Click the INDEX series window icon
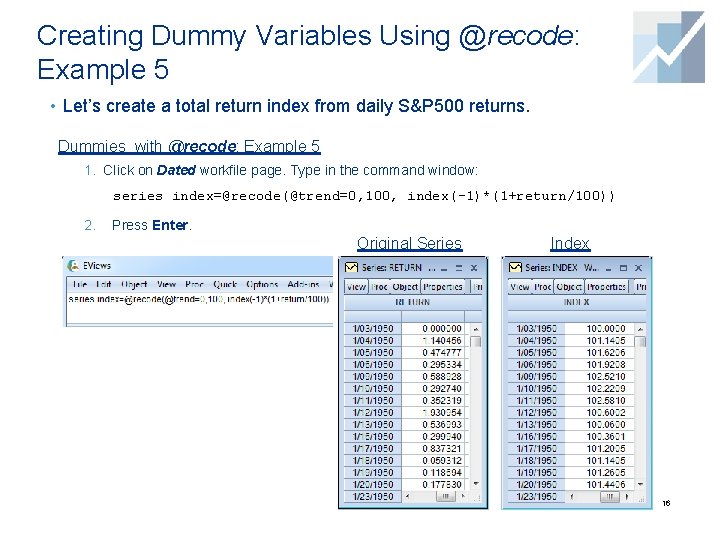 click(515, 267)
